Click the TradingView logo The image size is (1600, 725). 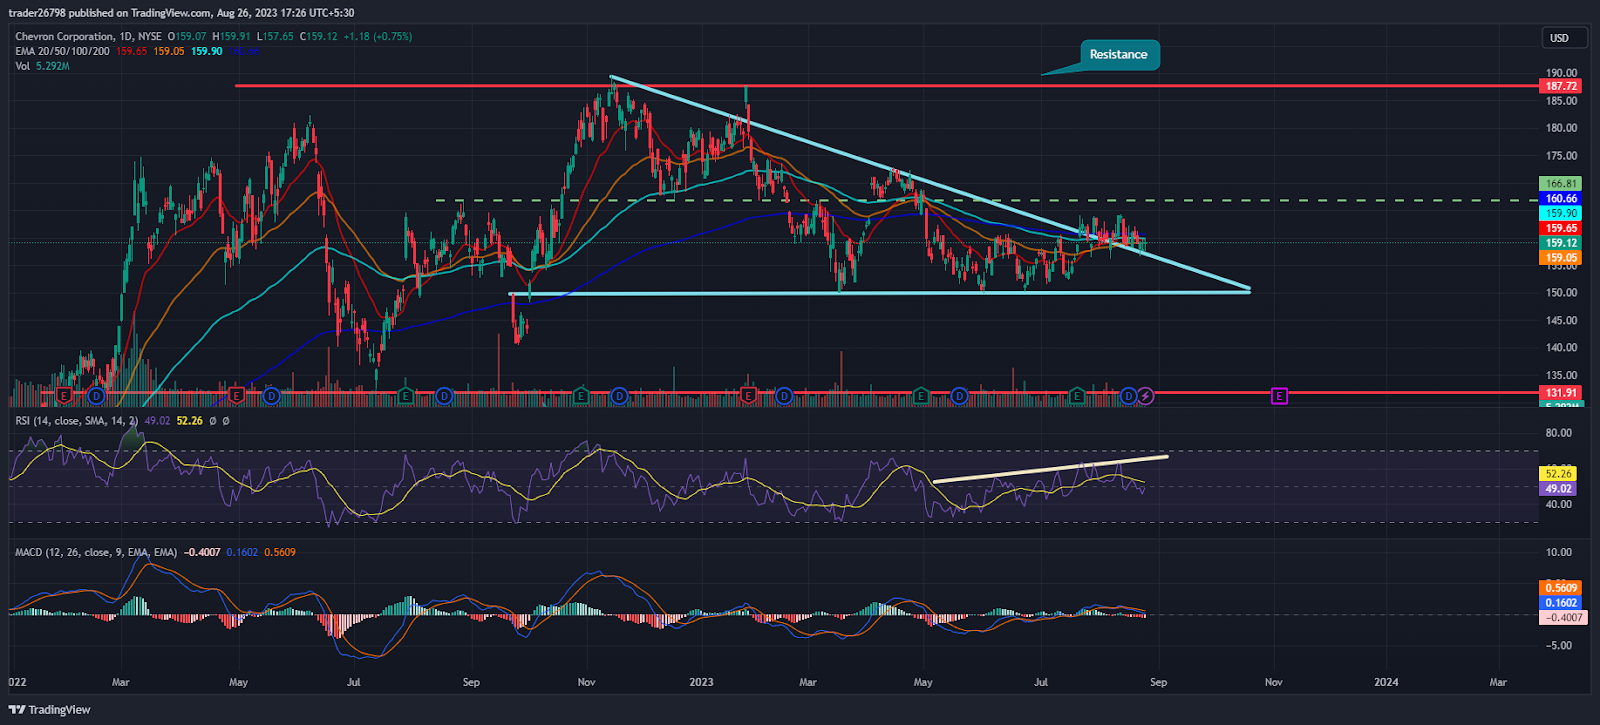coord(50,710)
